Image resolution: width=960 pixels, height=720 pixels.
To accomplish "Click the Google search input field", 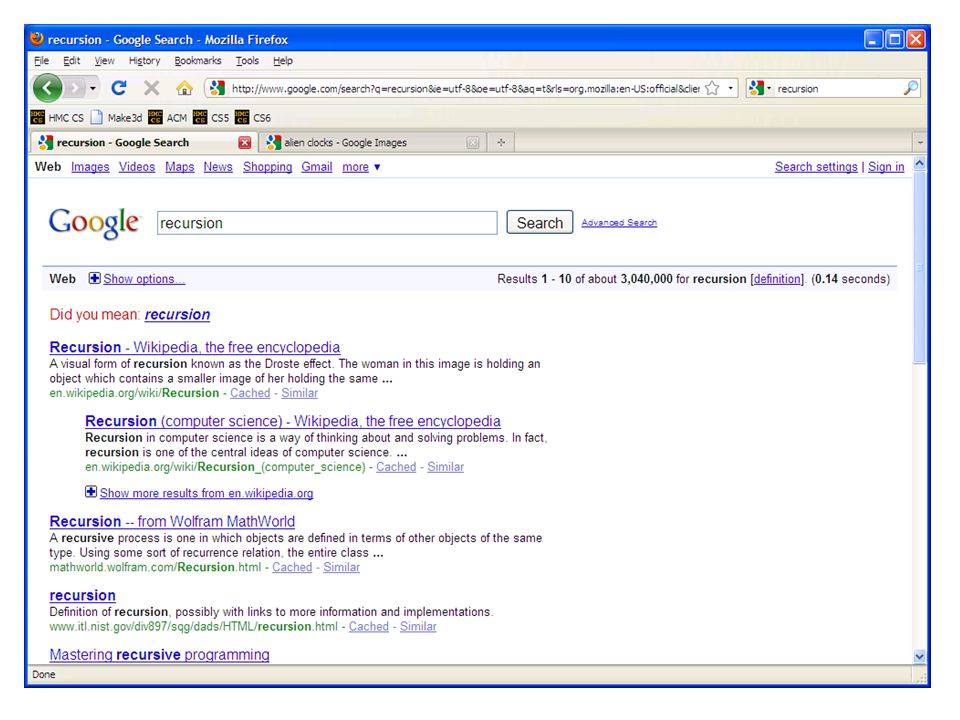I will (x=327, y=223).
